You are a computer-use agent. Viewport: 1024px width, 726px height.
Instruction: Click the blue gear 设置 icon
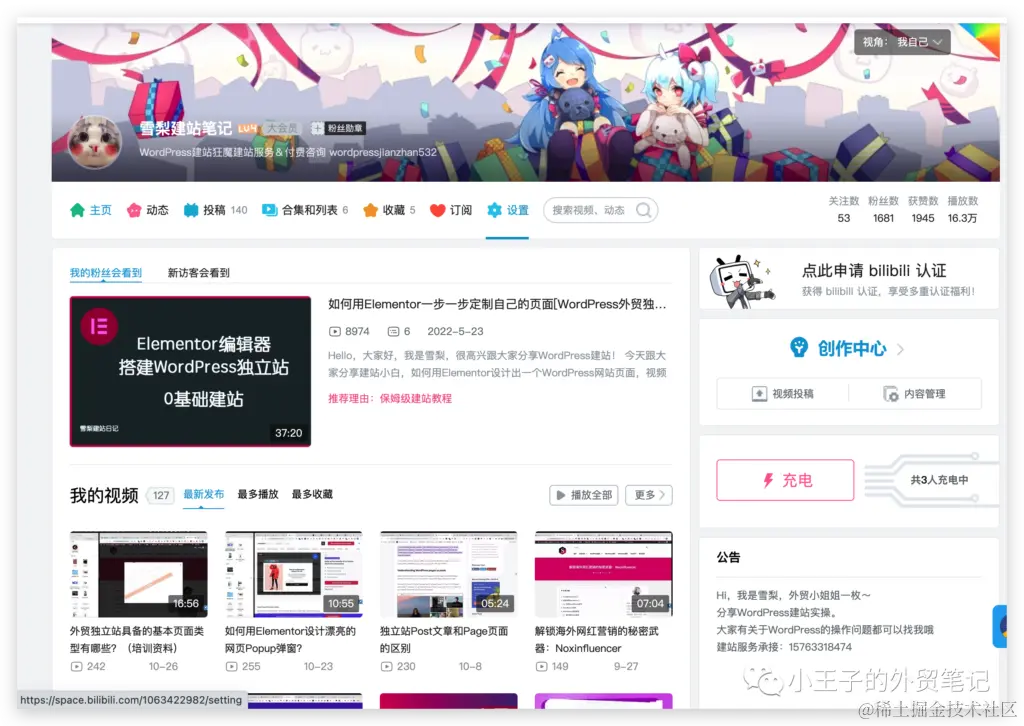[494, 210]
